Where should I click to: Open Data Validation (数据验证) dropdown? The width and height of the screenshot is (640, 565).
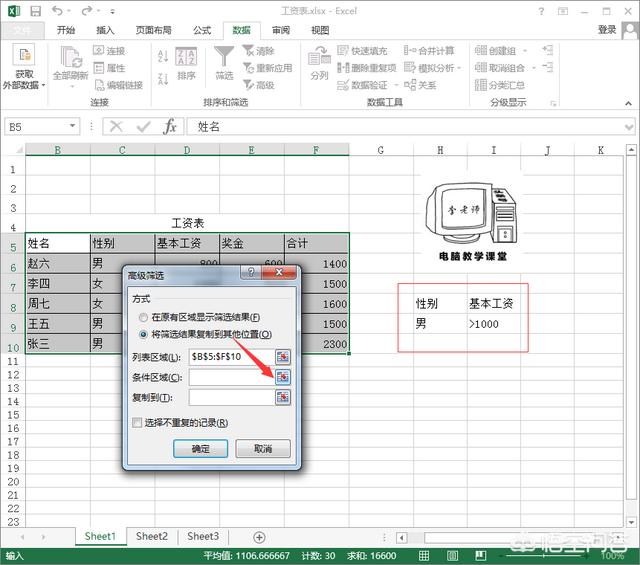coord(396,85)
